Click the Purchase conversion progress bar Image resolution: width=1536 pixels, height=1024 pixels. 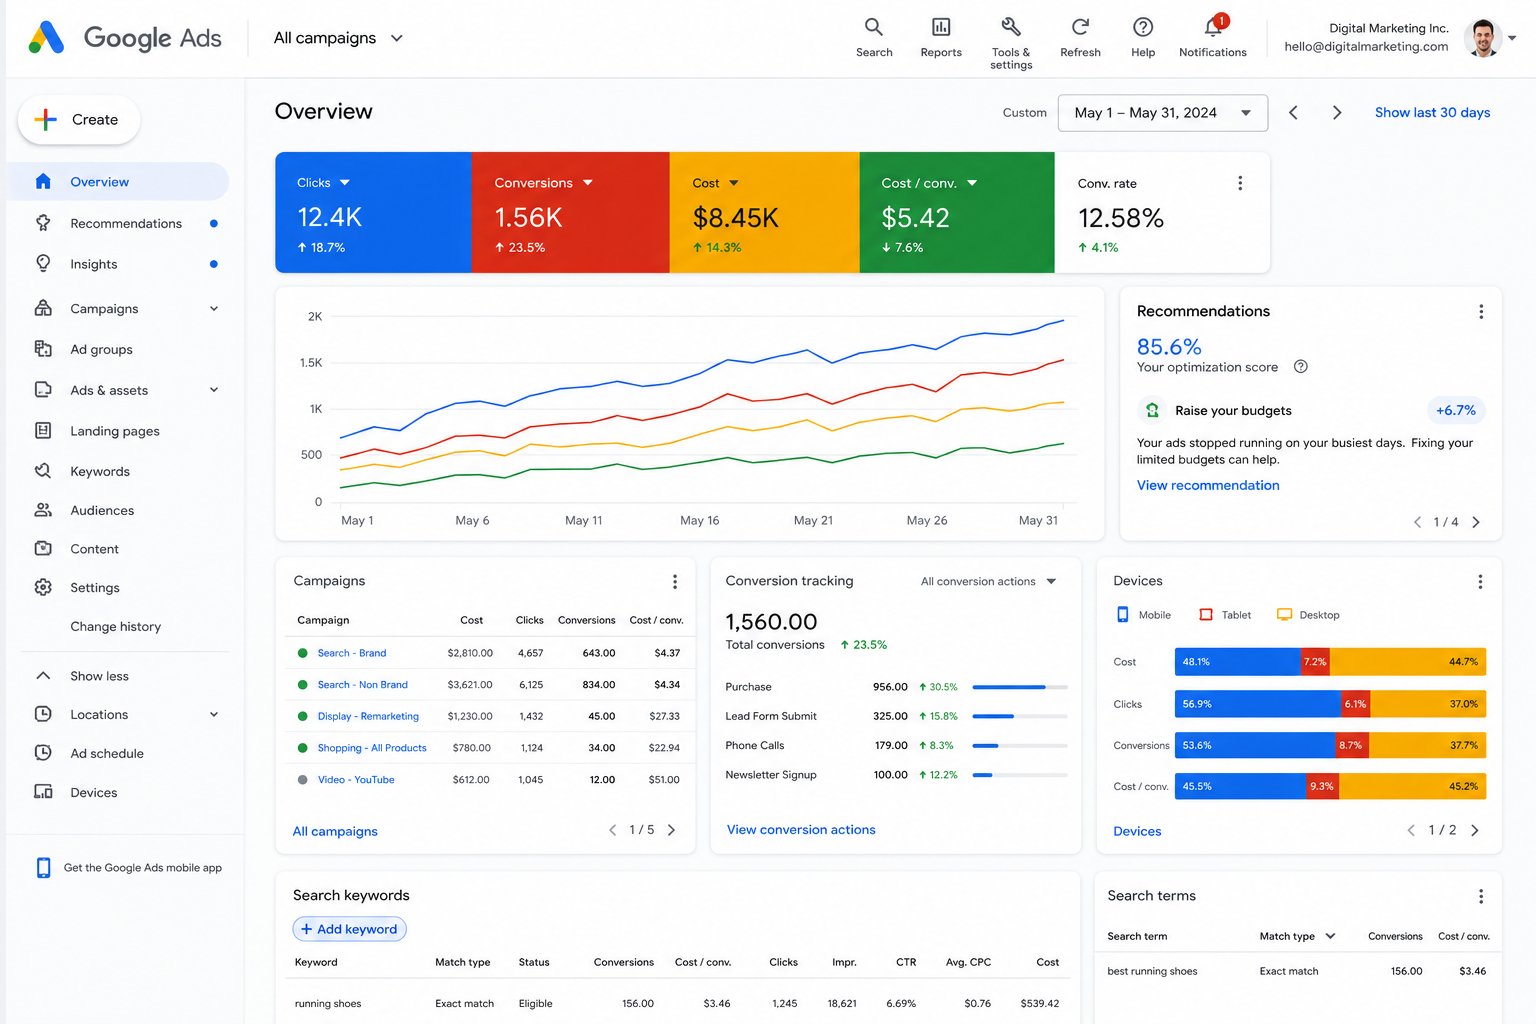click(1020, 687)
